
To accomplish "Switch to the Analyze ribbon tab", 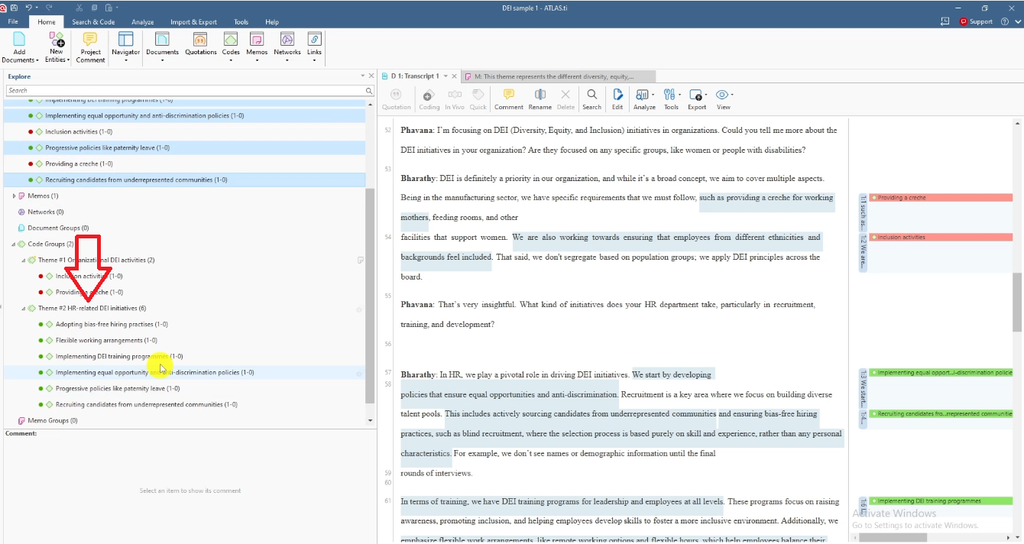I will [142, 22].
